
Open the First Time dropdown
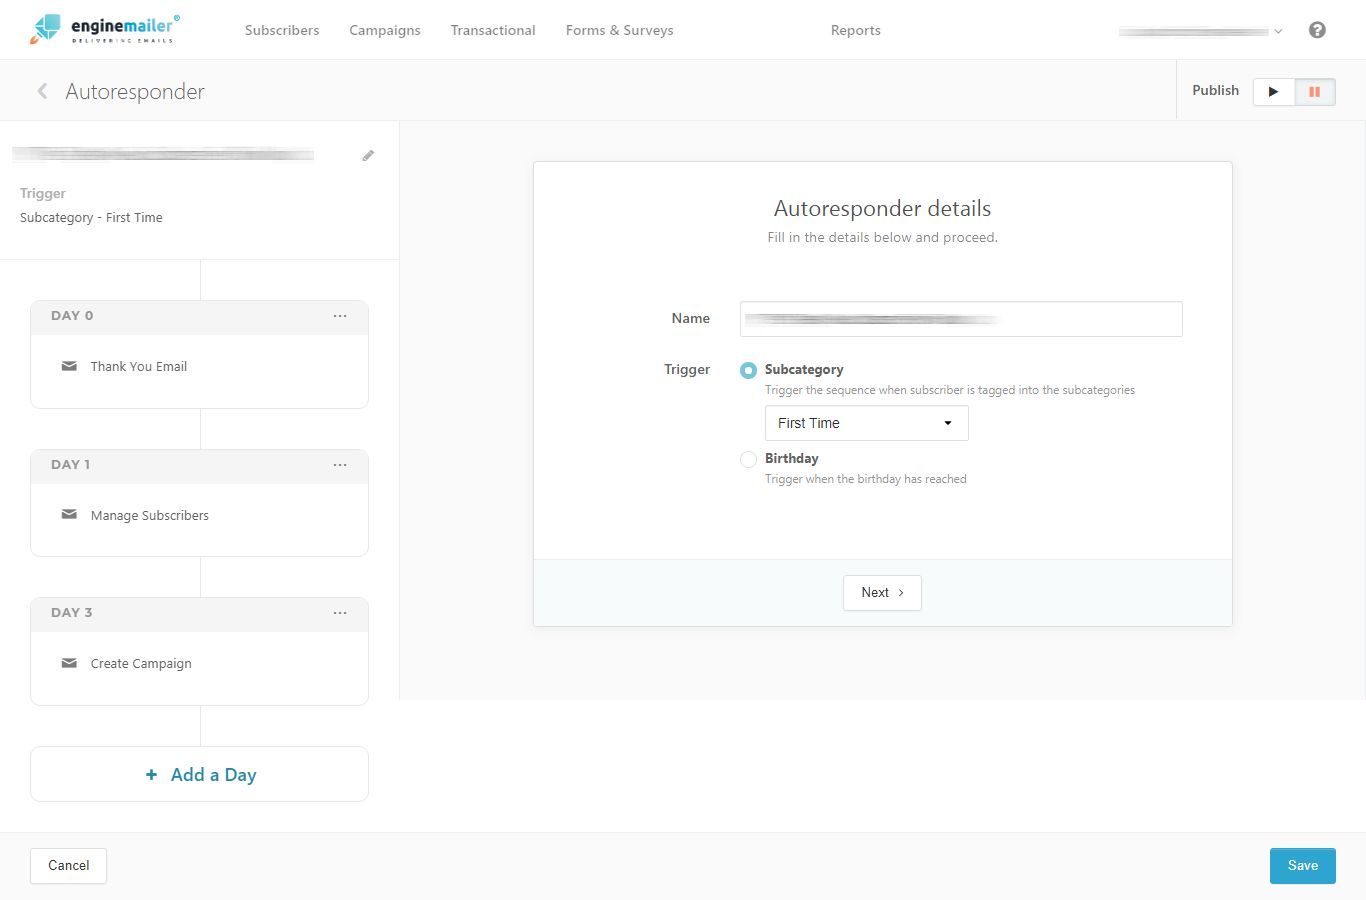click(865, 422)
